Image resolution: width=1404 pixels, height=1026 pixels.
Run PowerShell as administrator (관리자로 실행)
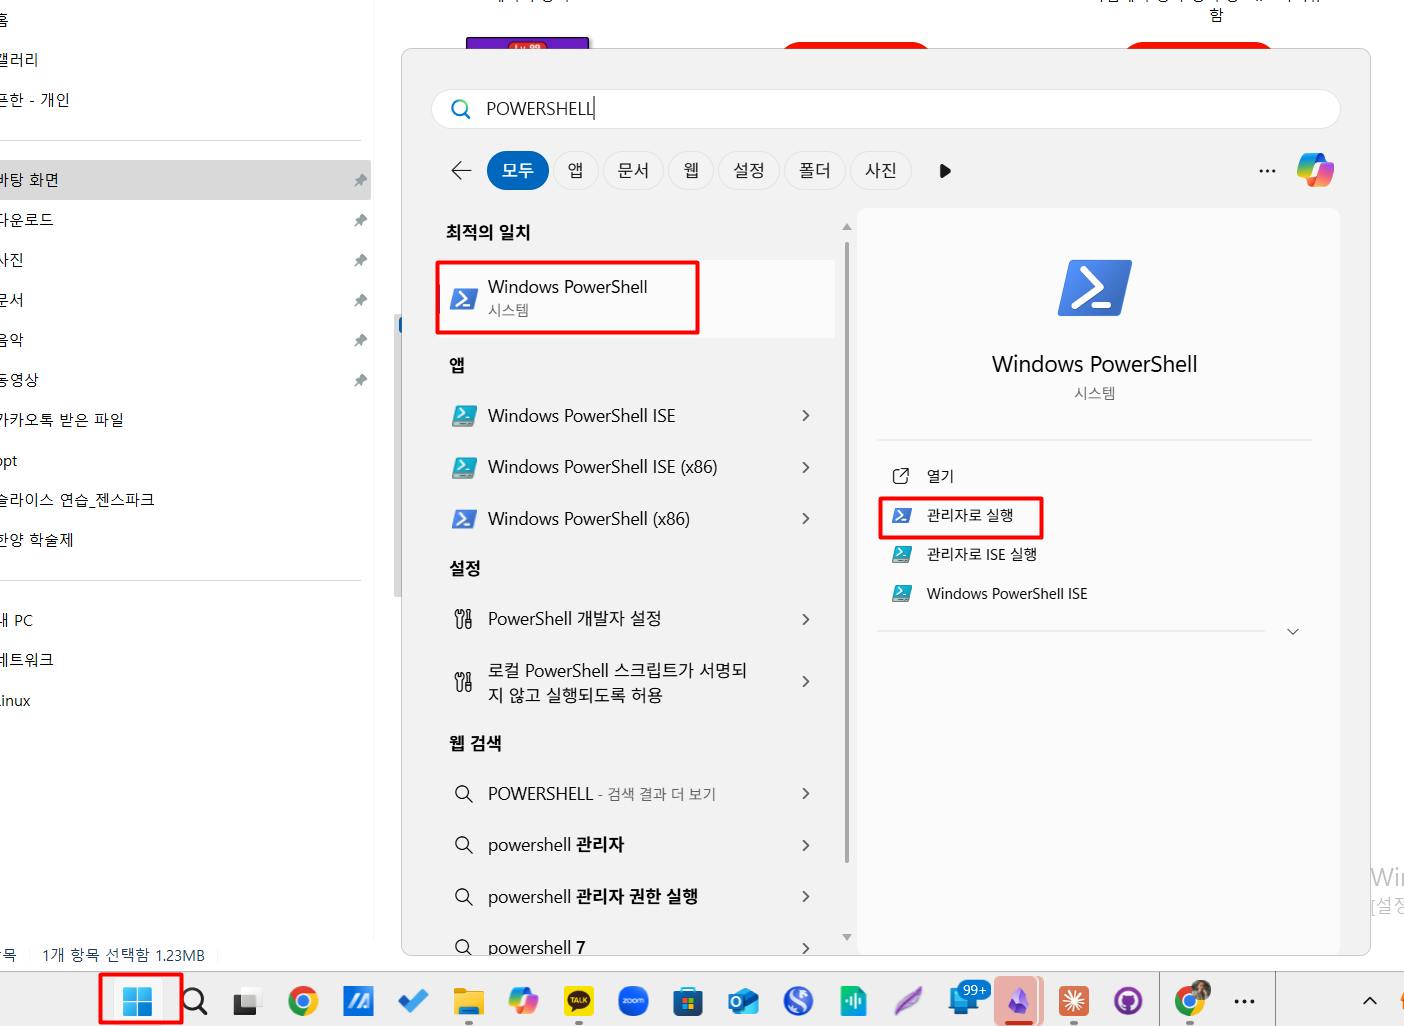[969, 515]
